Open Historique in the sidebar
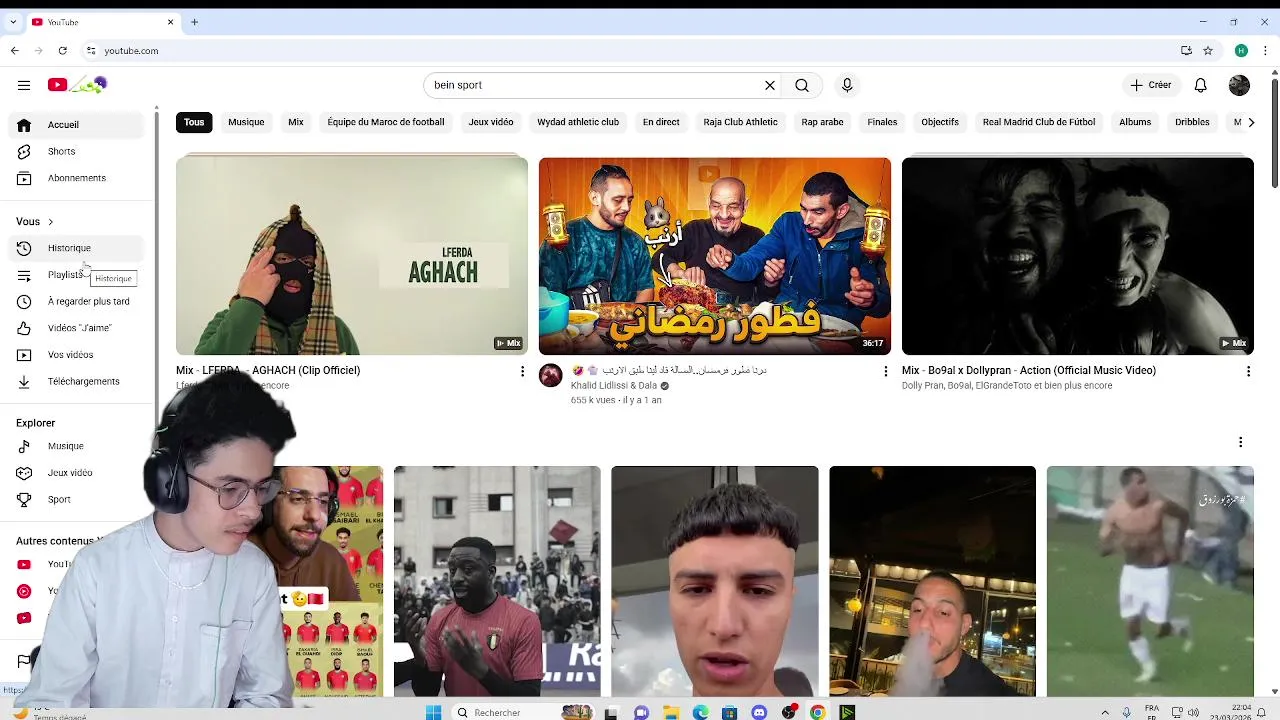Image resolution: width=1280 pixels, height=720 pixels. 78,248
